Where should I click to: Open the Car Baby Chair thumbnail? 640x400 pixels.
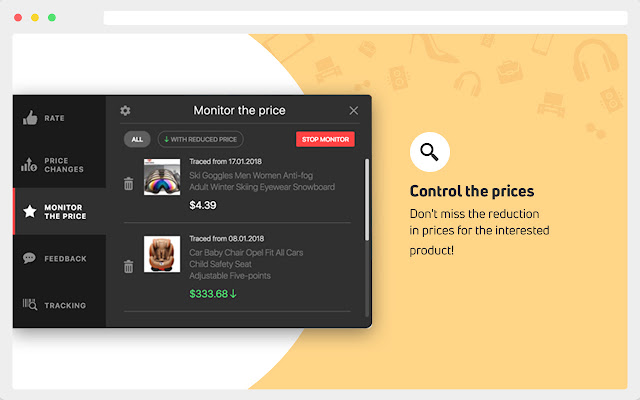click(162, 255)
